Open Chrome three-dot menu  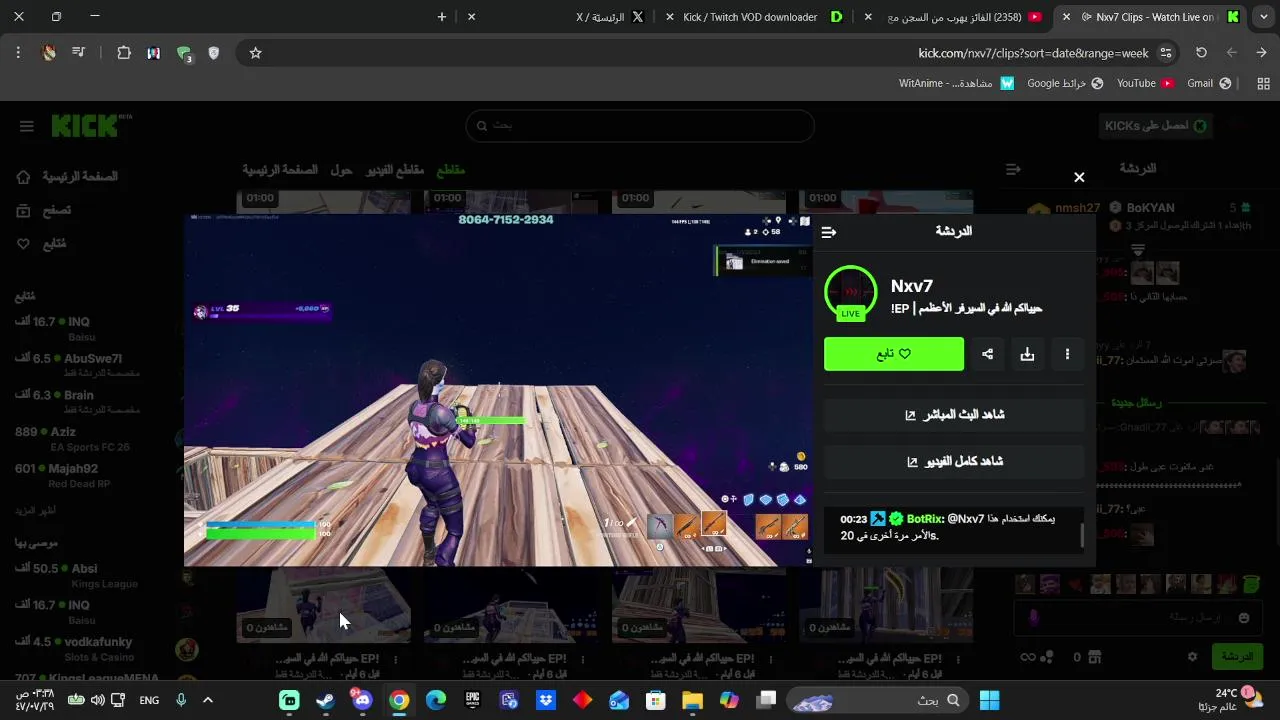[x=18, y=53]
